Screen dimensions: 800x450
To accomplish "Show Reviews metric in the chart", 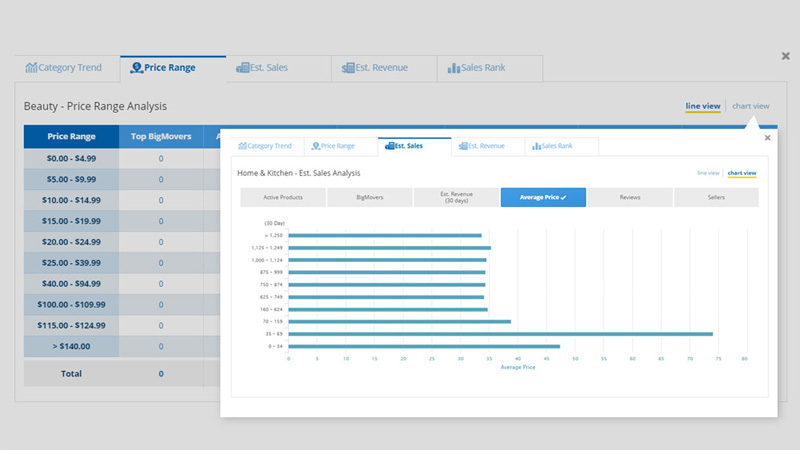I will point(630,197).
